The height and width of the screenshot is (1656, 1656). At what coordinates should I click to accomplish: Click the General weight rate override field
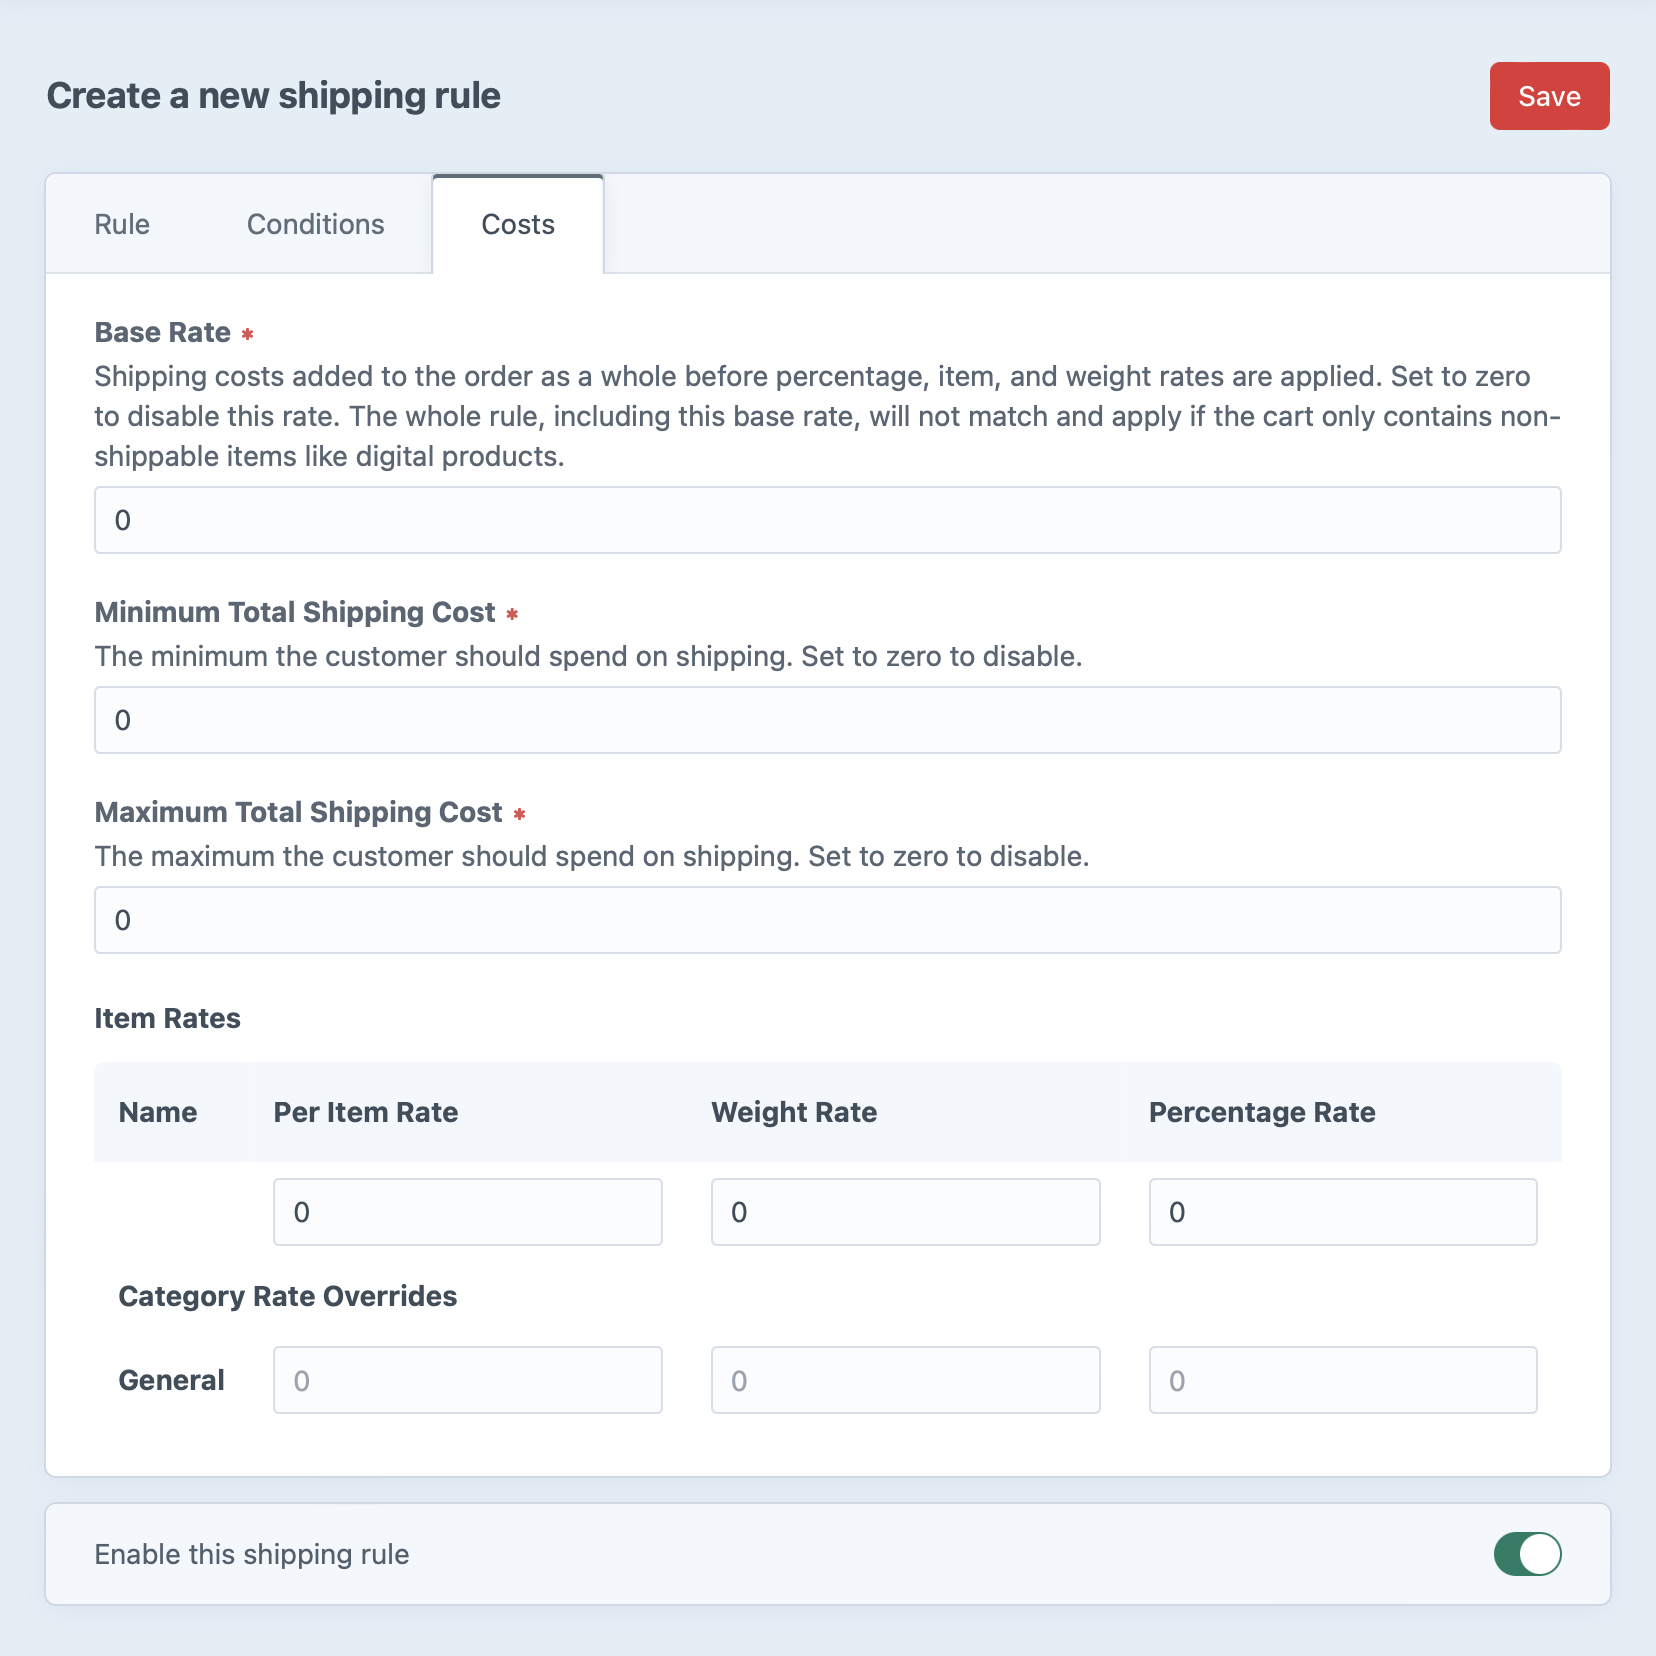tap(904, 1379)
